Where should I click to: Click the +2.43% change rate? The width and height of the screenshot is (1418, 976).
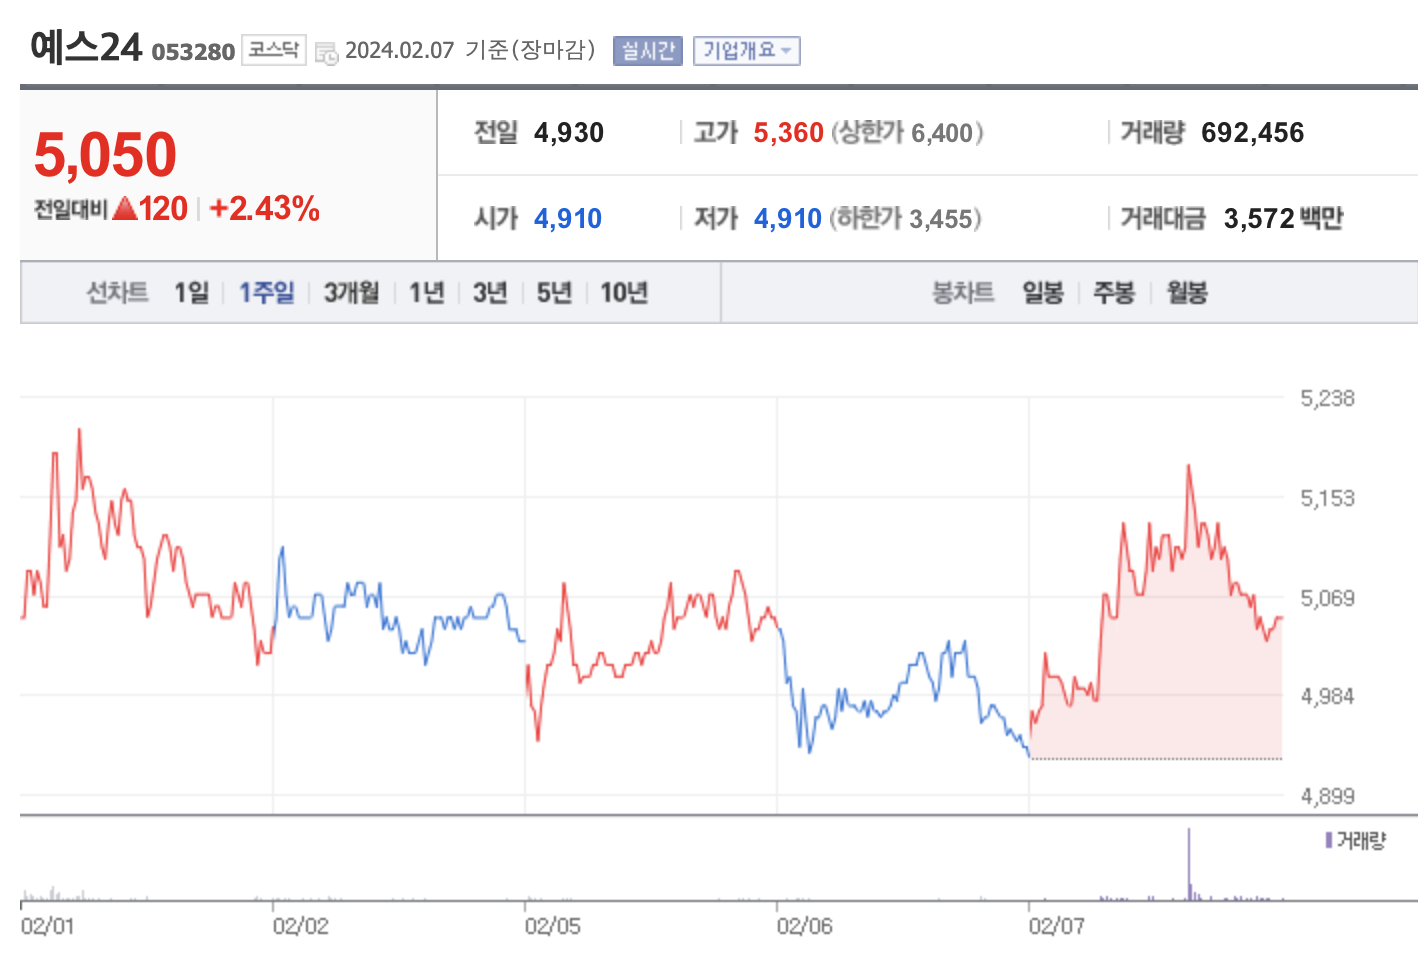click(x=265, y=208)
